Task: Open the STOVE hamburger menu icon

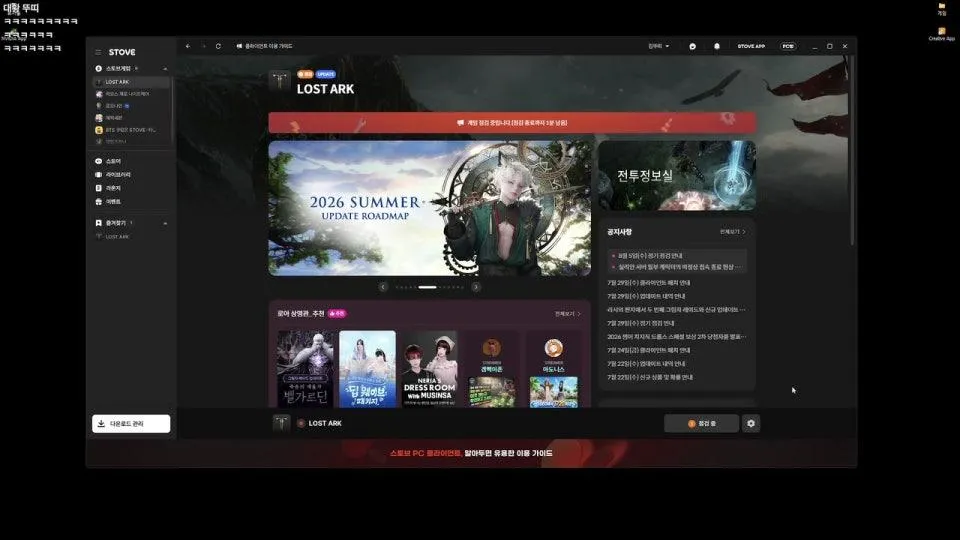Action: [98, 53]
